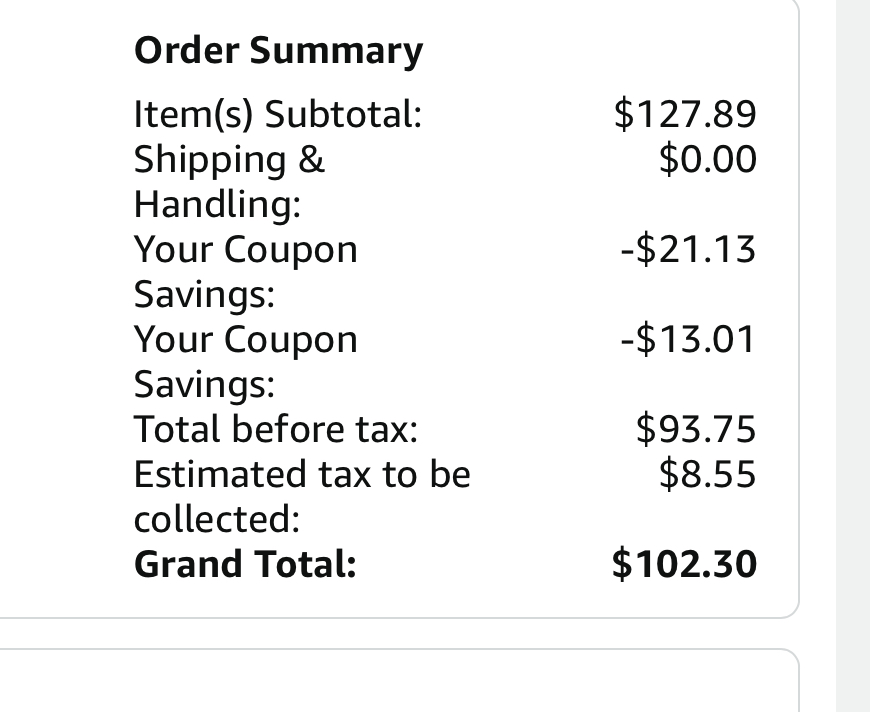Click the Total before tax label
Image resolution: width=870 pixels, height=712 pixels.
(x=276, y=430)
